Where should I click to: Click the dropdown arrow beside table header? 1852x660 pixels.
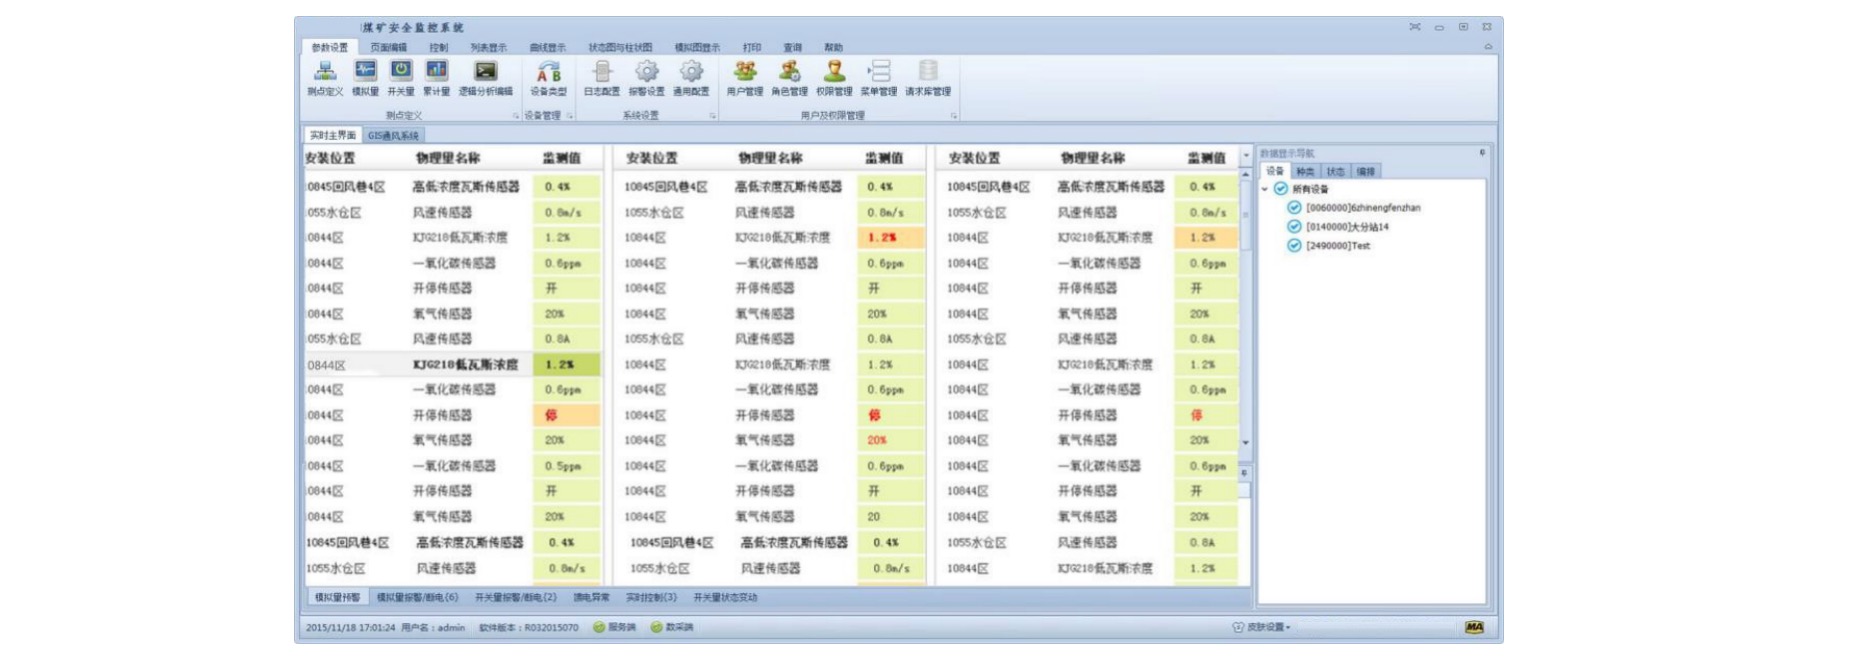pyautogui.click(x=1246, y=156)
